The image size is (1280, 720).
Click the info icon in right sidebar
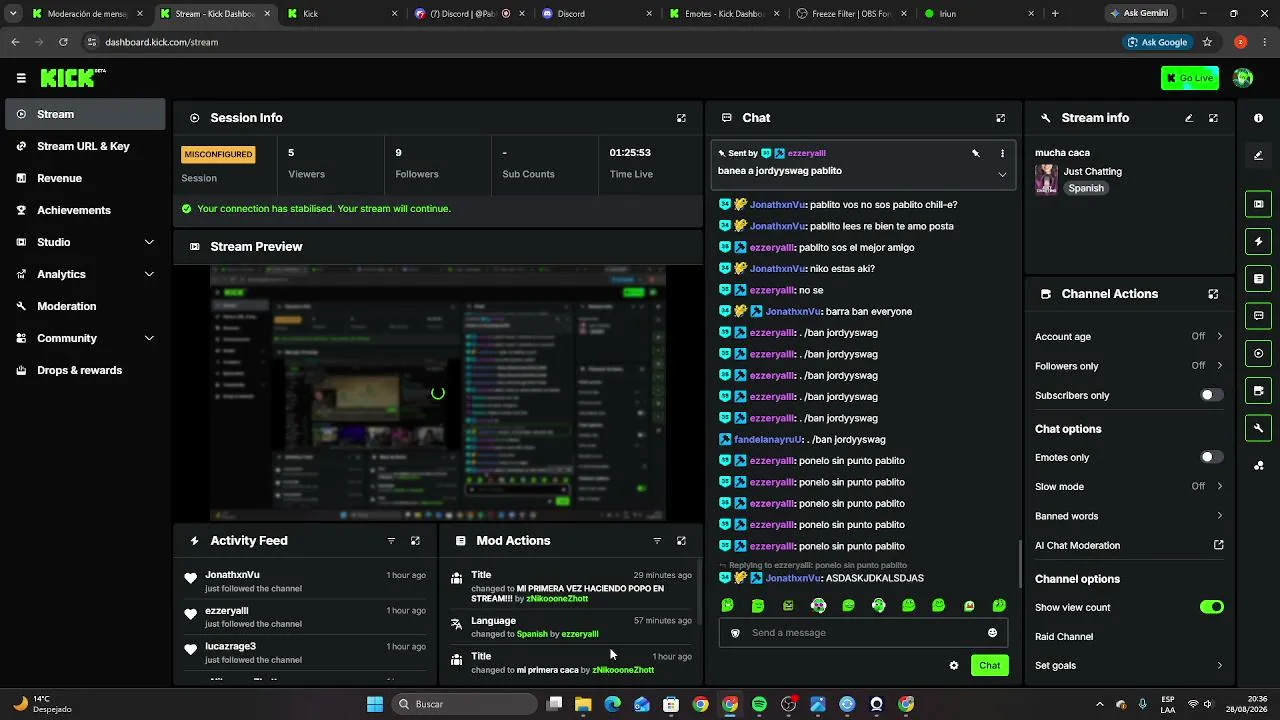(x=1258, y=118)
